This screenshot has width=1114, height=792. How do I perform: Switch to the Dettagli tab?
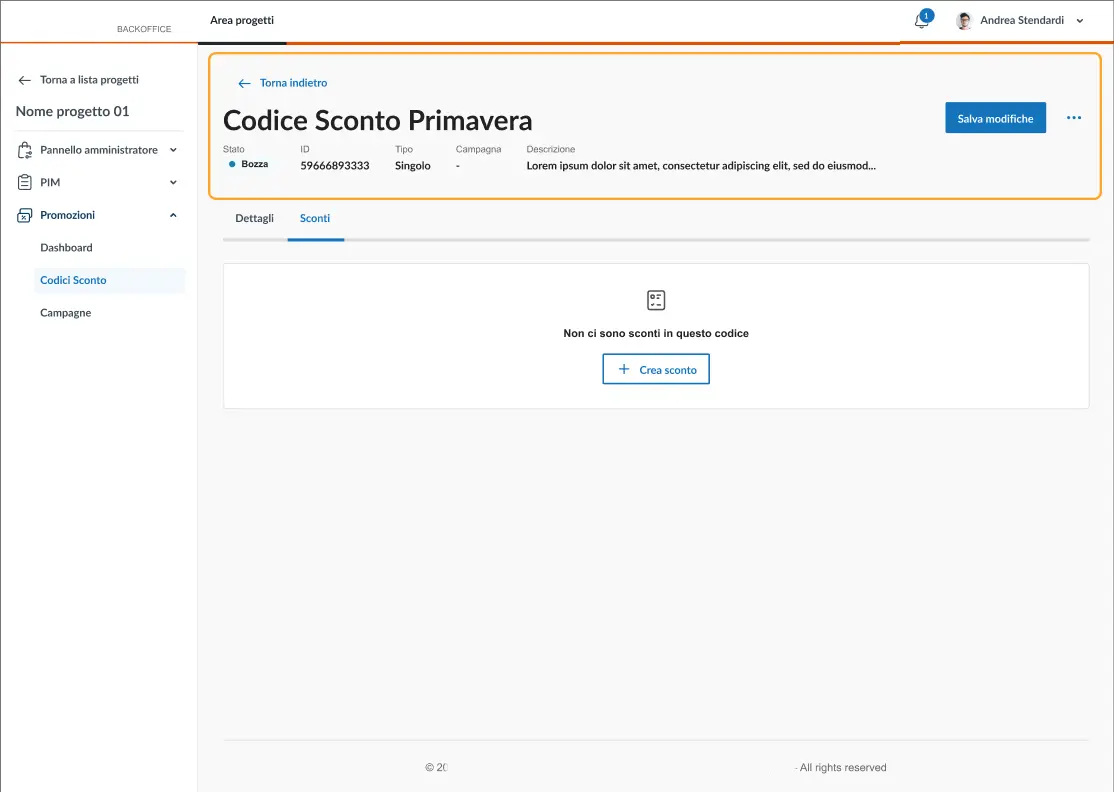[254, 218]
